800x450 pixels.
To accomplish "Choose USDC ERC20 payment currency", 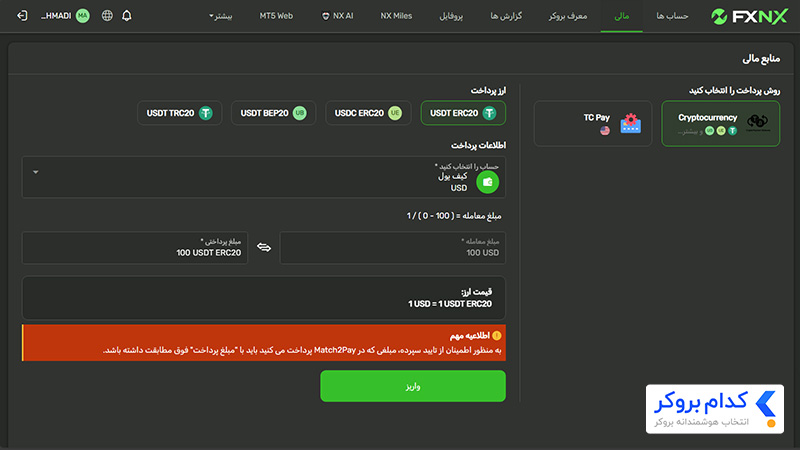I will point(368,113).
